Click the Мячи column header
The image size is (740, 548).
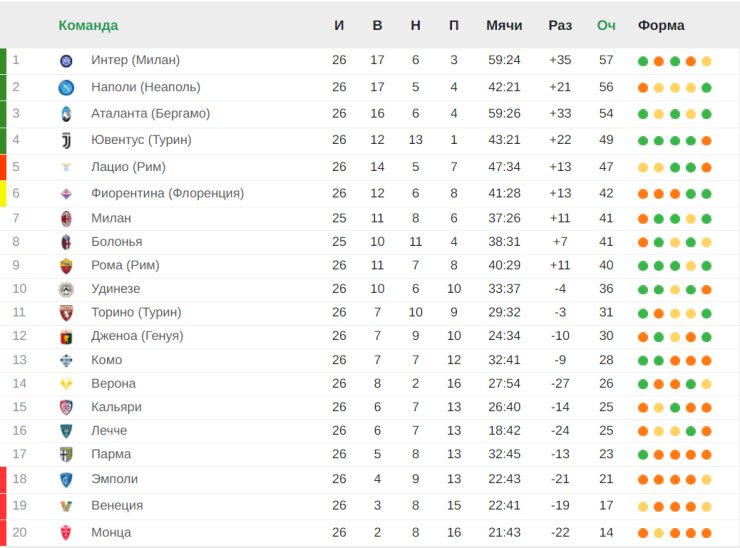pos(504,25)
